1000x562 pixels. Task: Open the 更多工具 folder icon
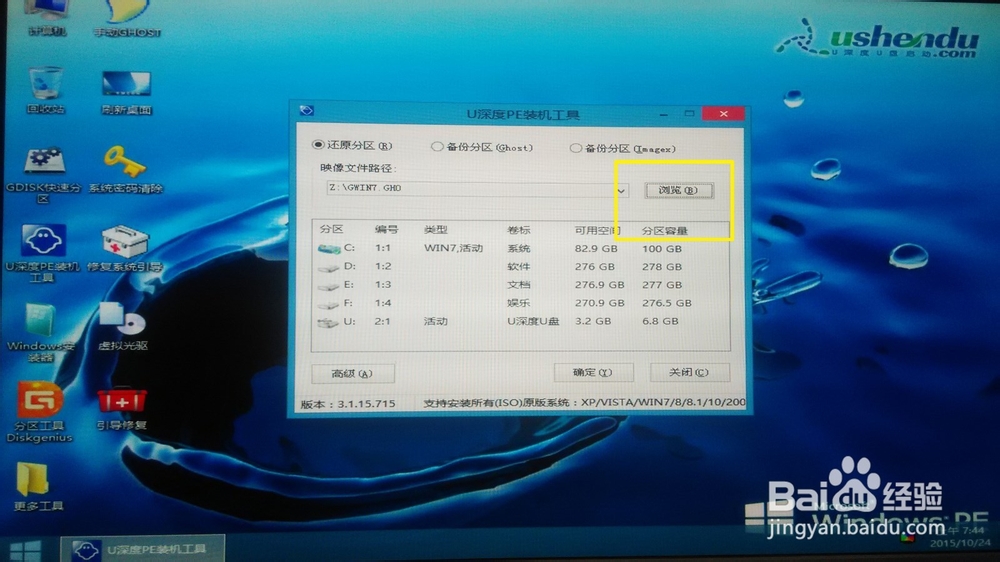(x=38, y=487)
